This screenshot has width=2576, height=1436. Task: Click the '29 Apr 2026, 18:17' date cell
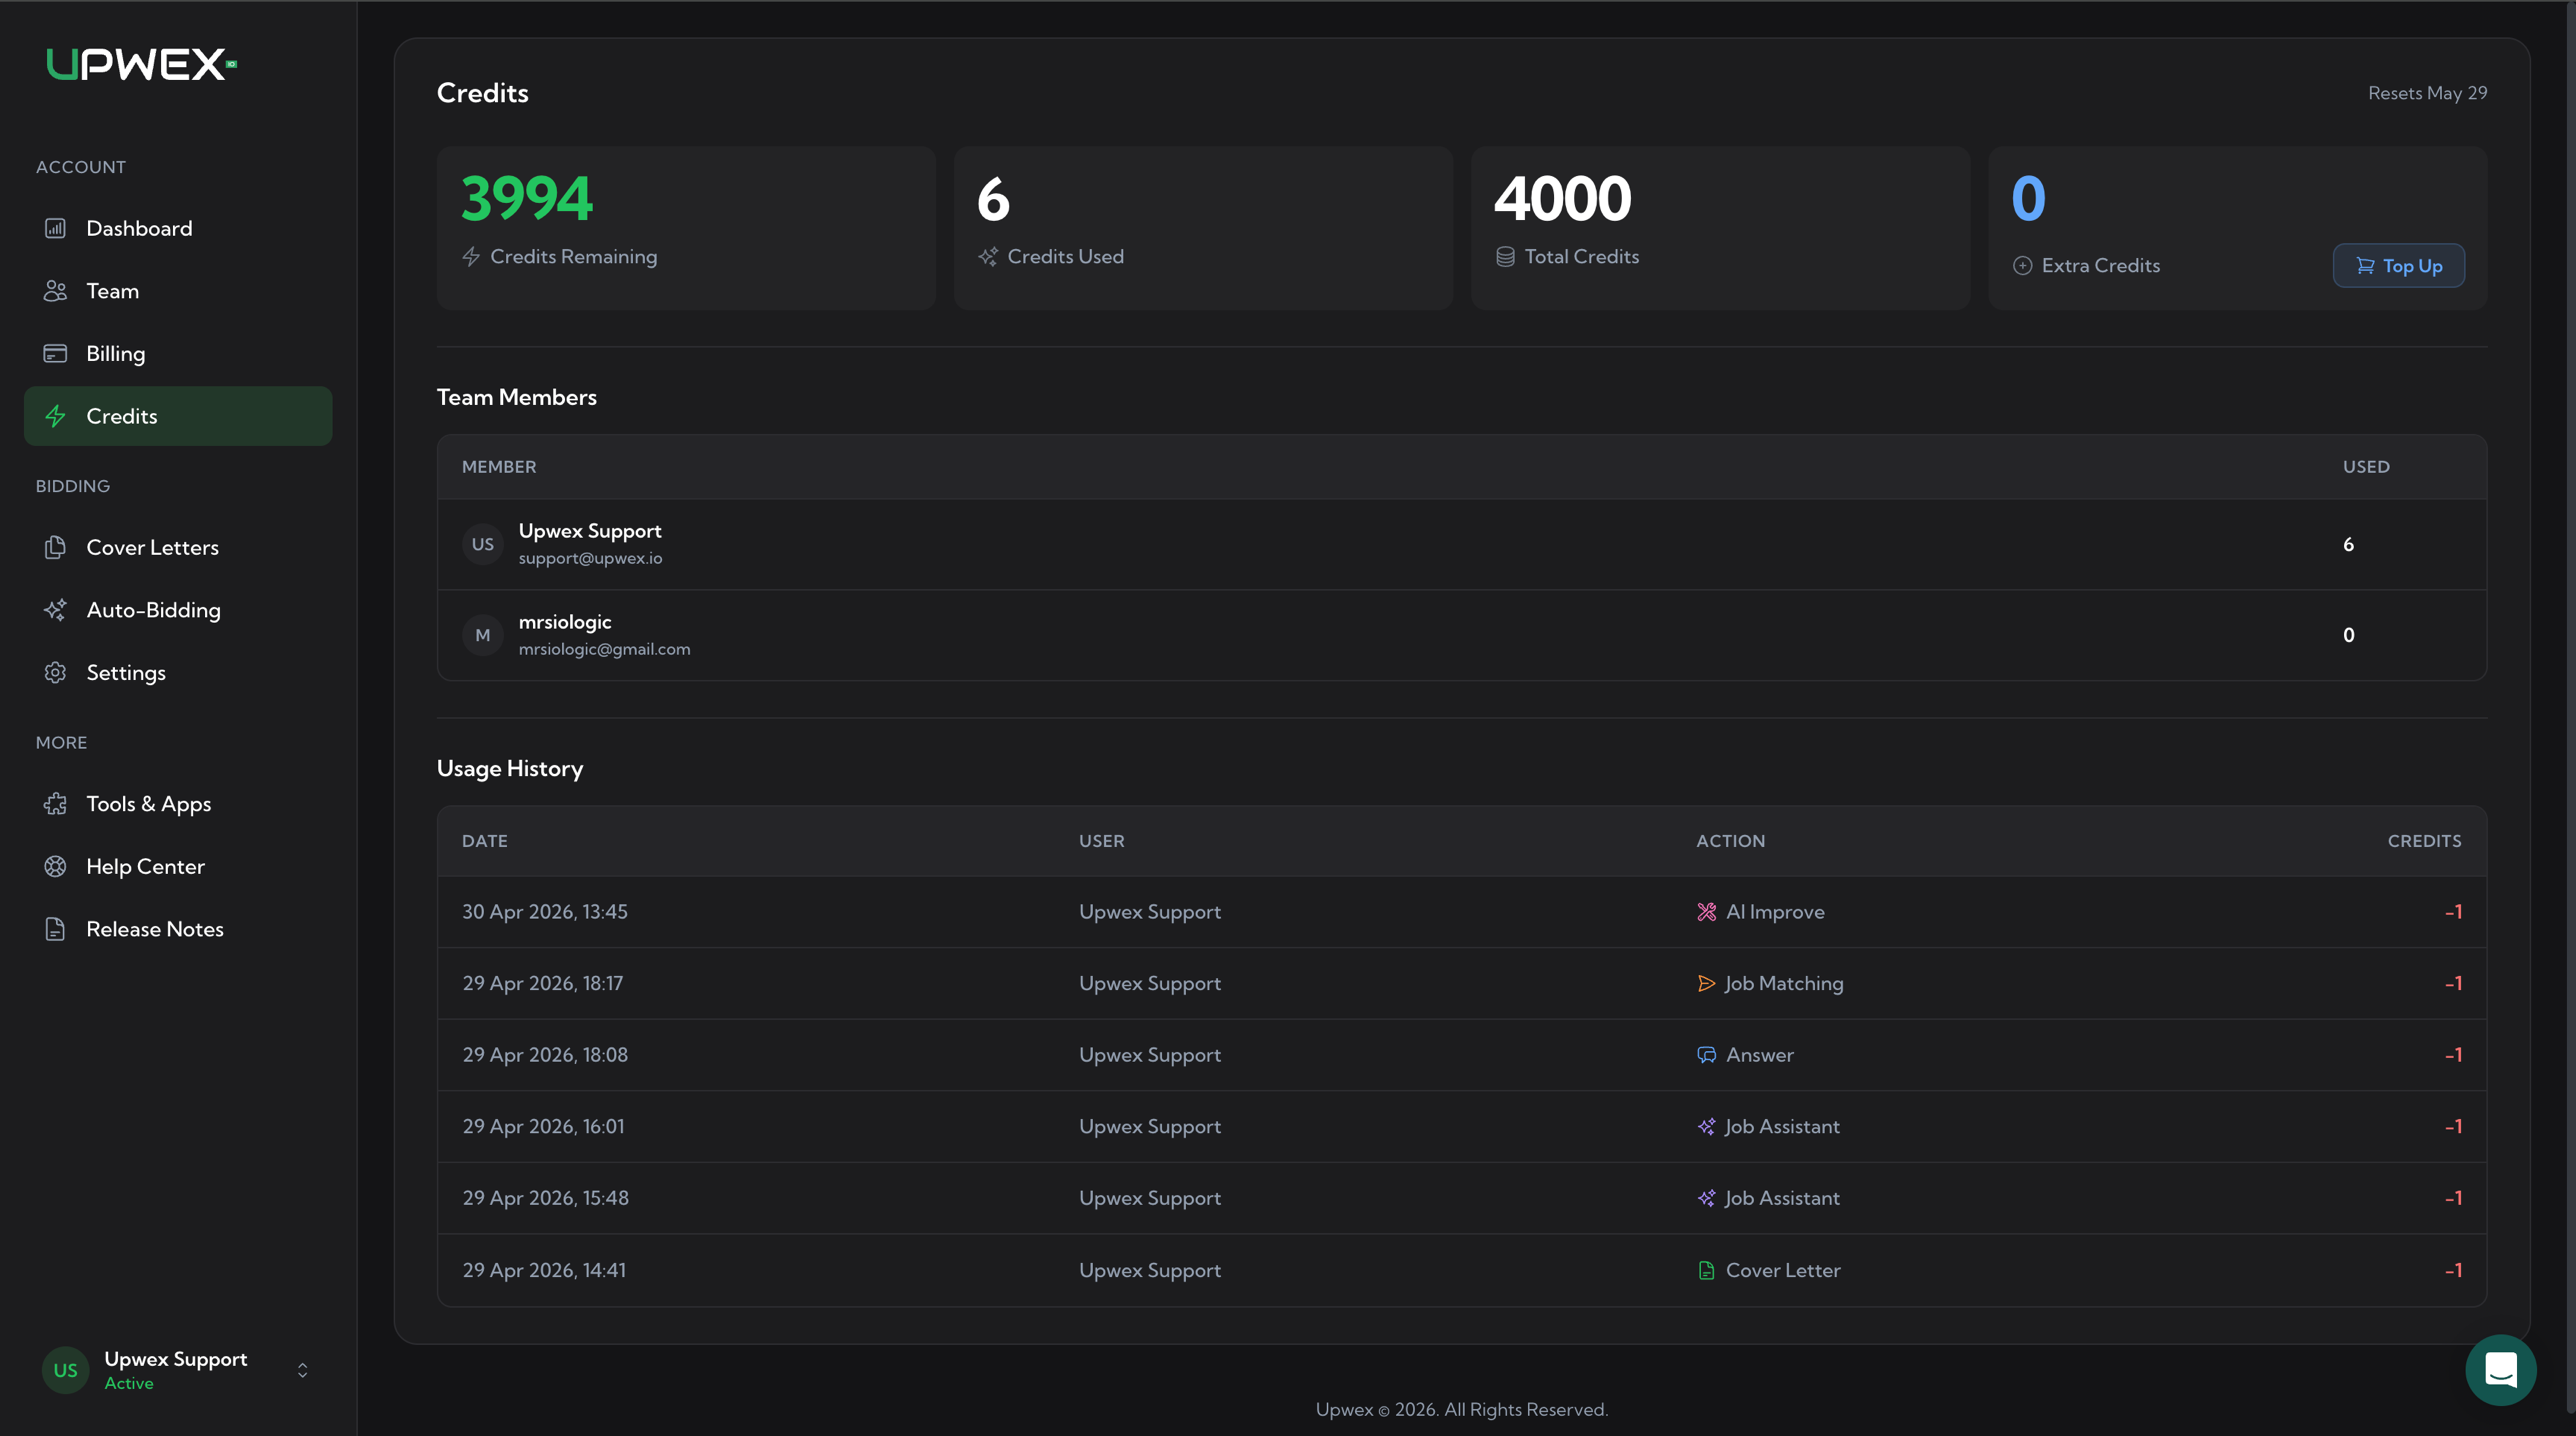pyautogui.click(x=543, y=984)
